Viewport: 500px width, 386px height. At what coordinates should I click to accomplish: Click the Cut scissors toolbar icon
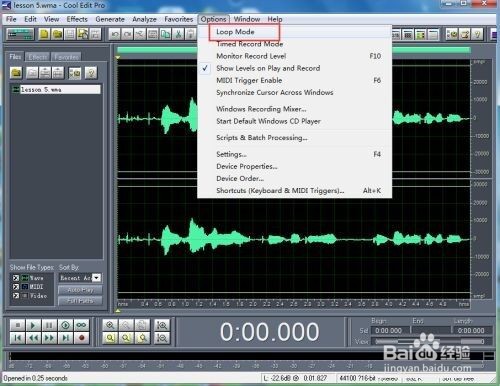coord(178,34)
